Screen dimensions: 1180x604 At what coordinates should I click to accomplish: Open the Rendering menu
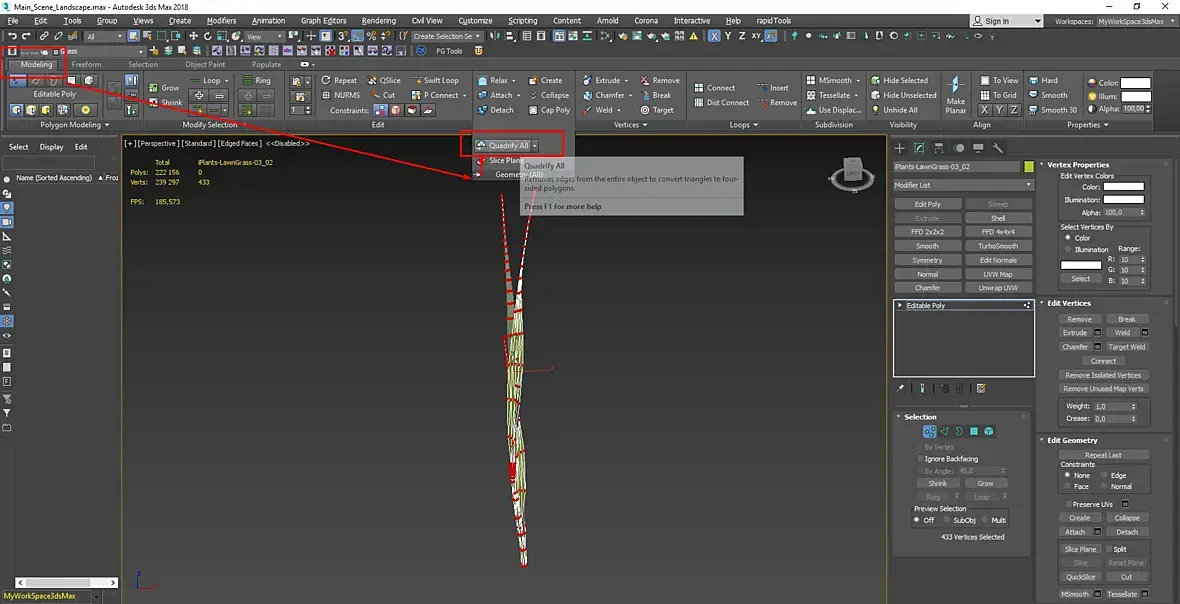coord(379,21)
